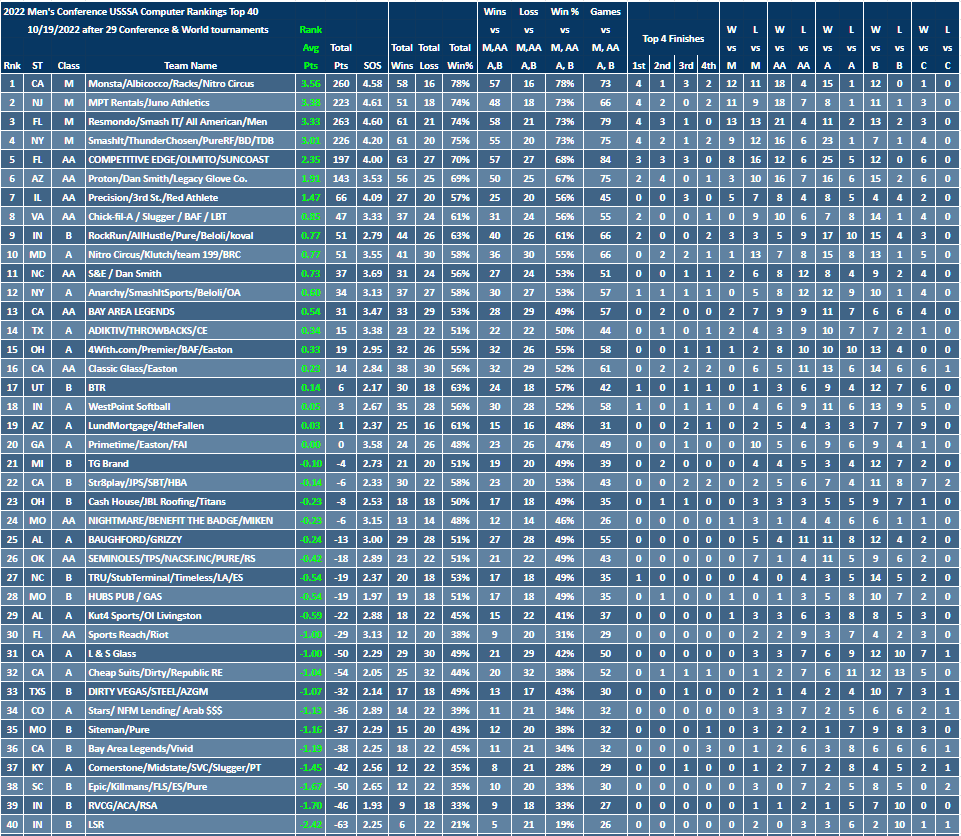
Task: Click state UT in row 17
Action: (x=37, y=387)
